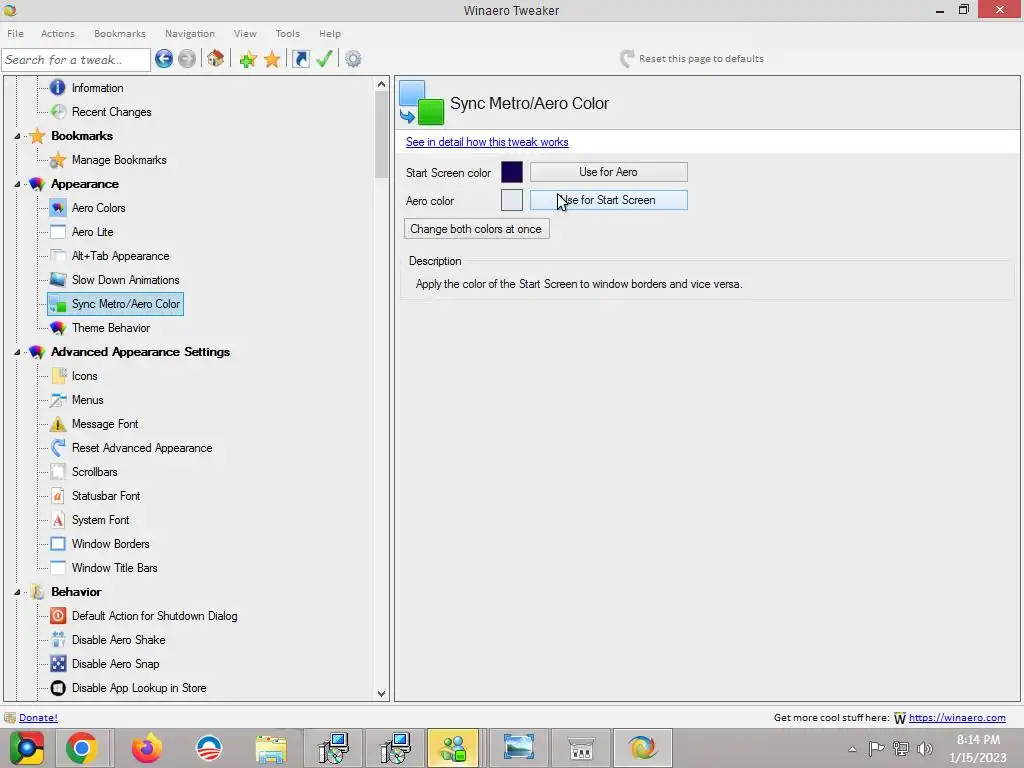Open Disable App Lookup in Store

tap(138, 688)
